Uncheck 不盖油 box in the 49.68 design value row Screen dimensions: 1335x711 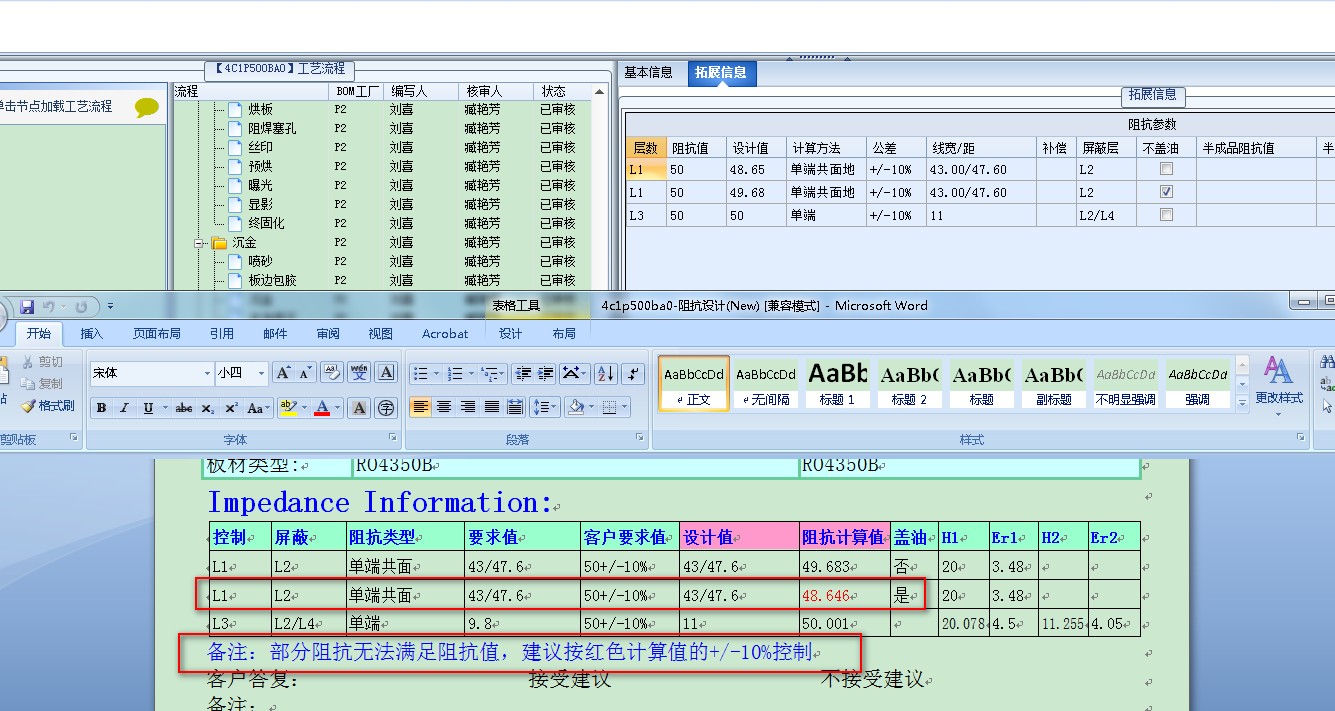click(1166, 192)
